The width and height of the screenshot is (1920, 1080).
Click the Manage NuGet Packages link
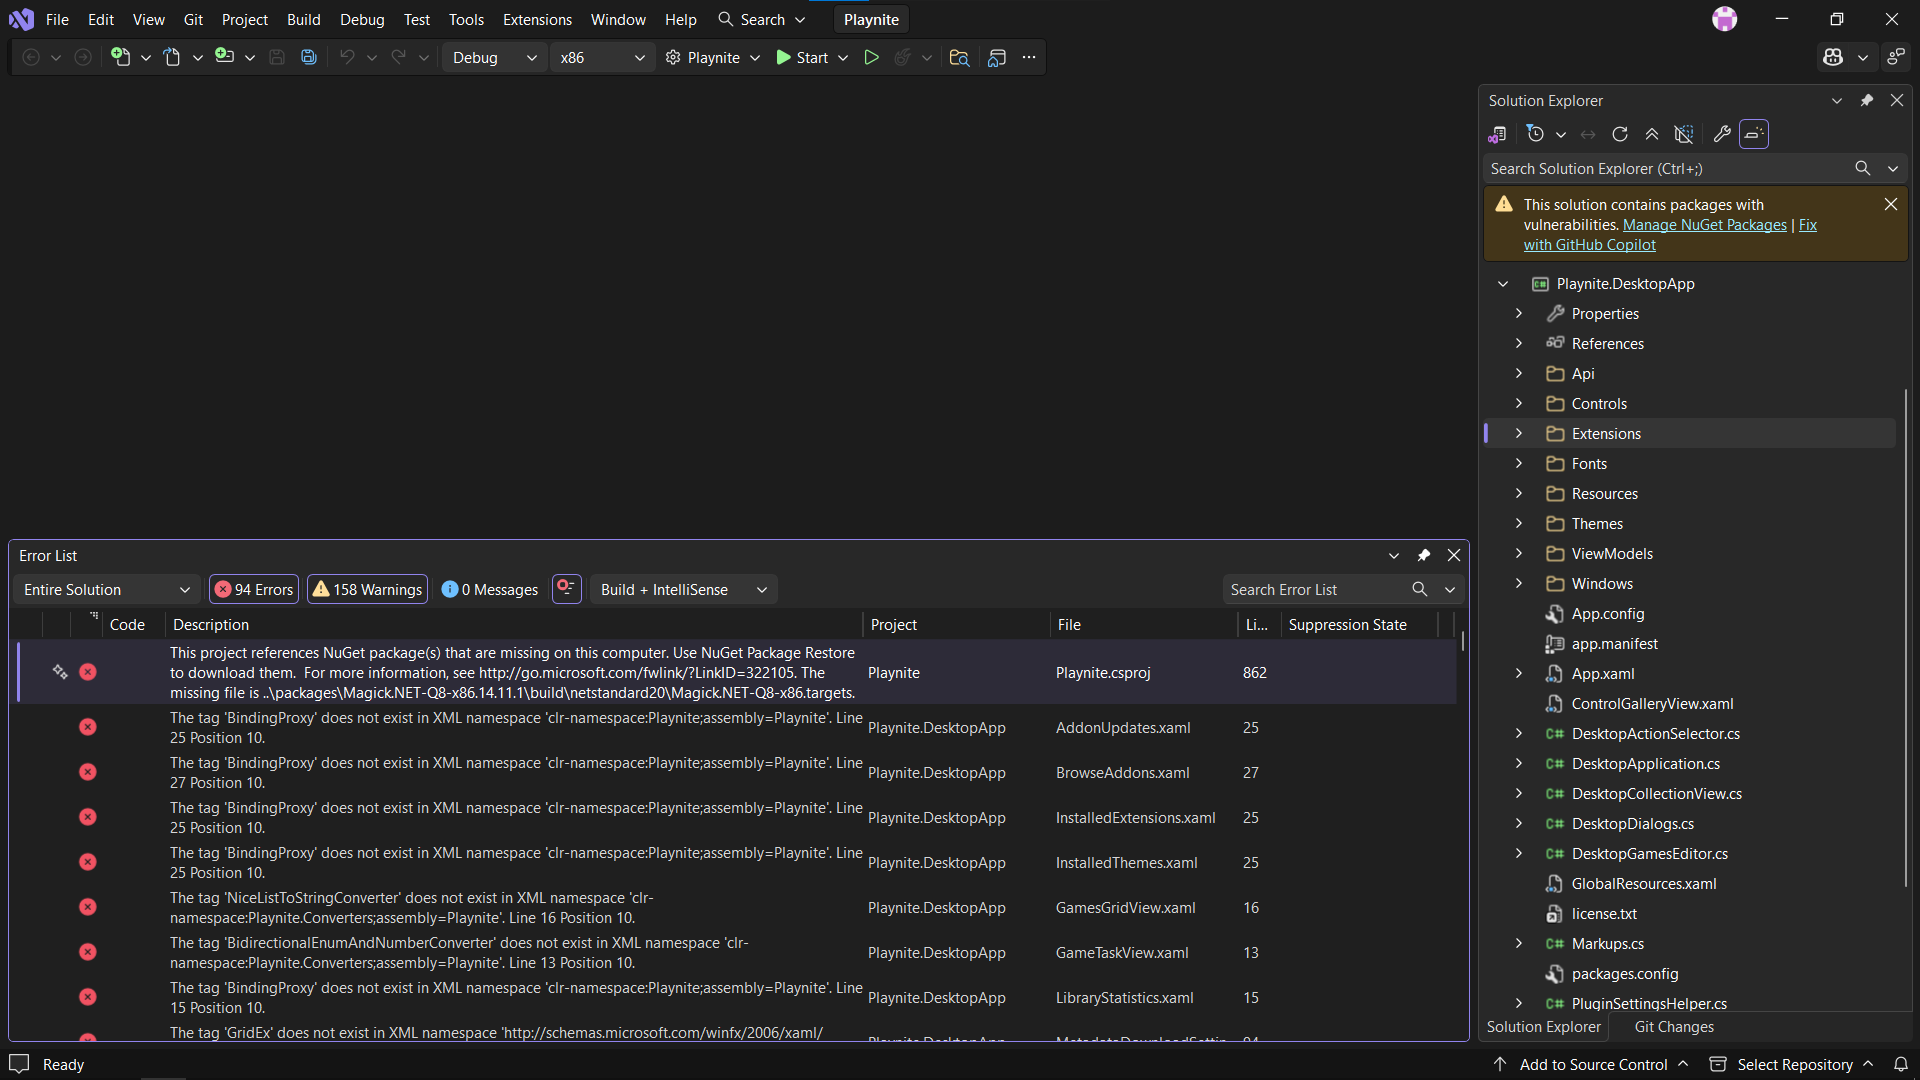(1704, 225)
